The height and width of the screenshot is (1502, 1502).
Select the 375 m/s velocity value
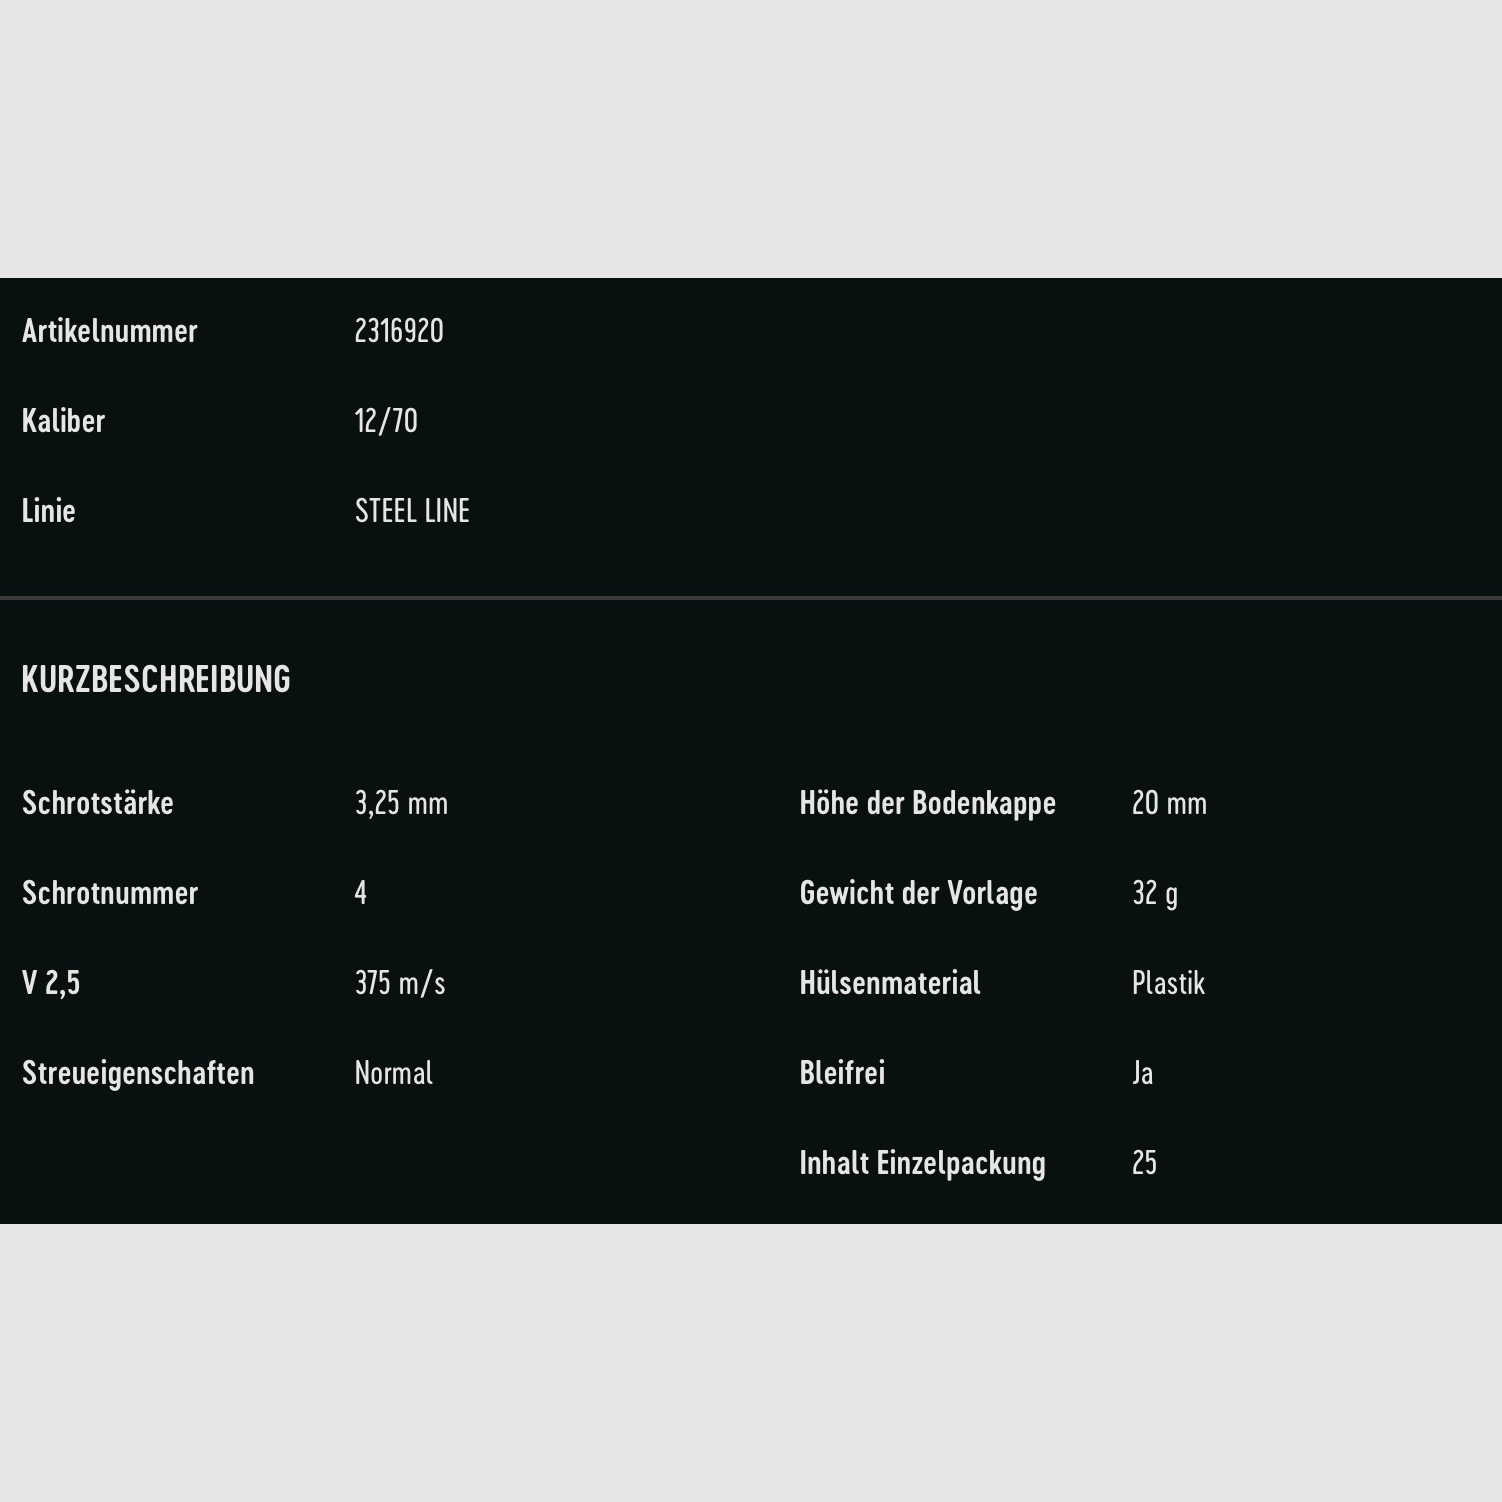pos(400,983)
